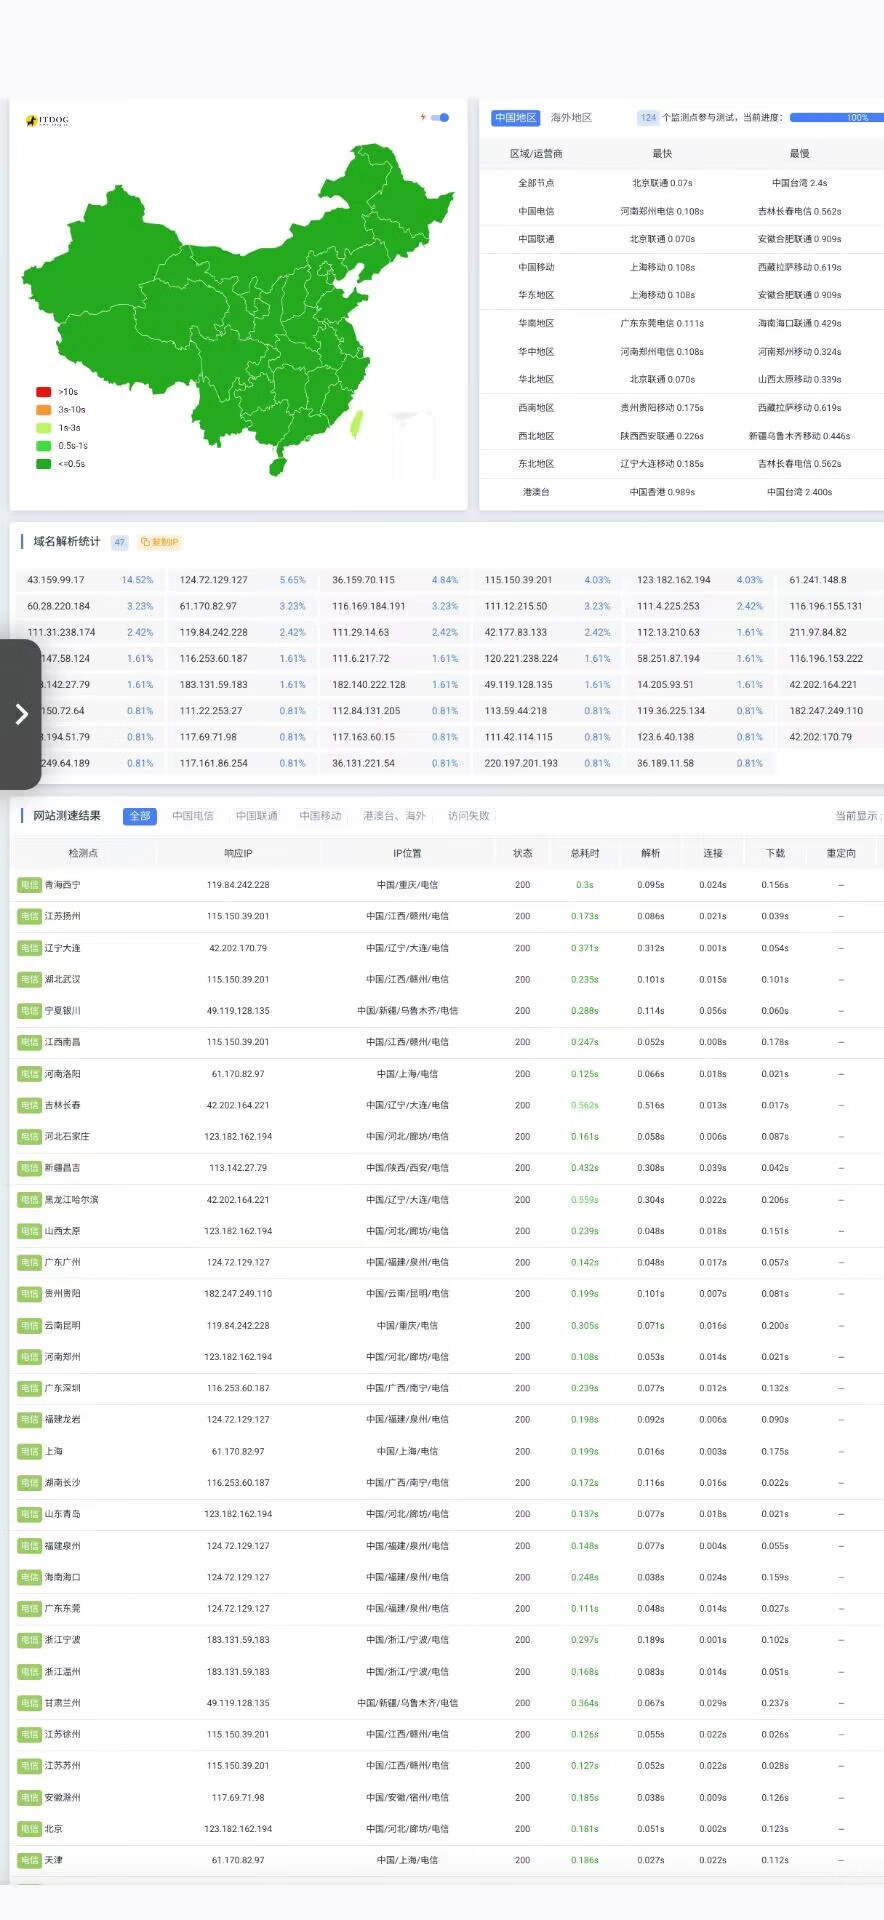Click the lightning bolt icon beside the switch
The height and width of the screenshot is (1920, 884).
[x=423, y=117]
